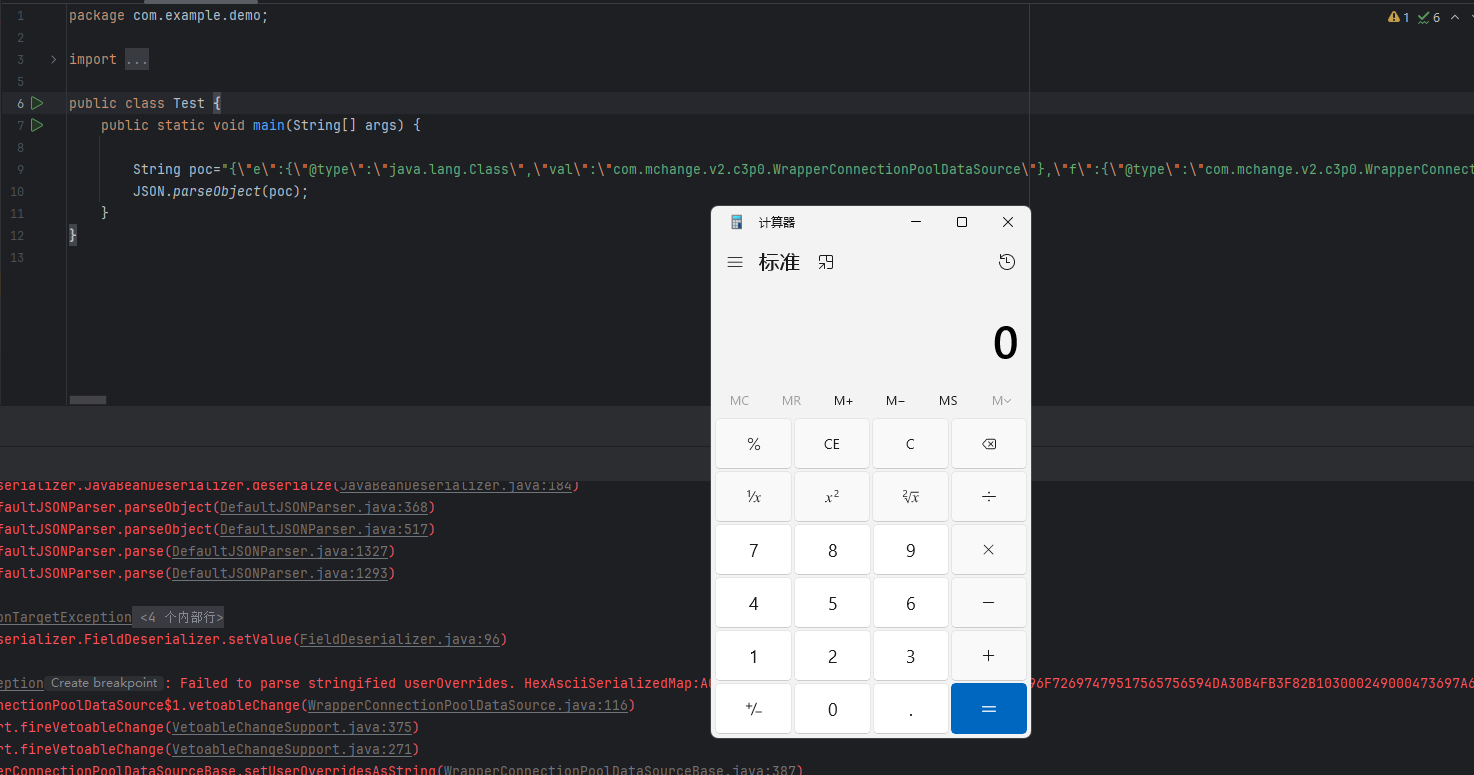Run the Test class via gutter arrow
The image size is (1474, 775).
tap(37, 103)
